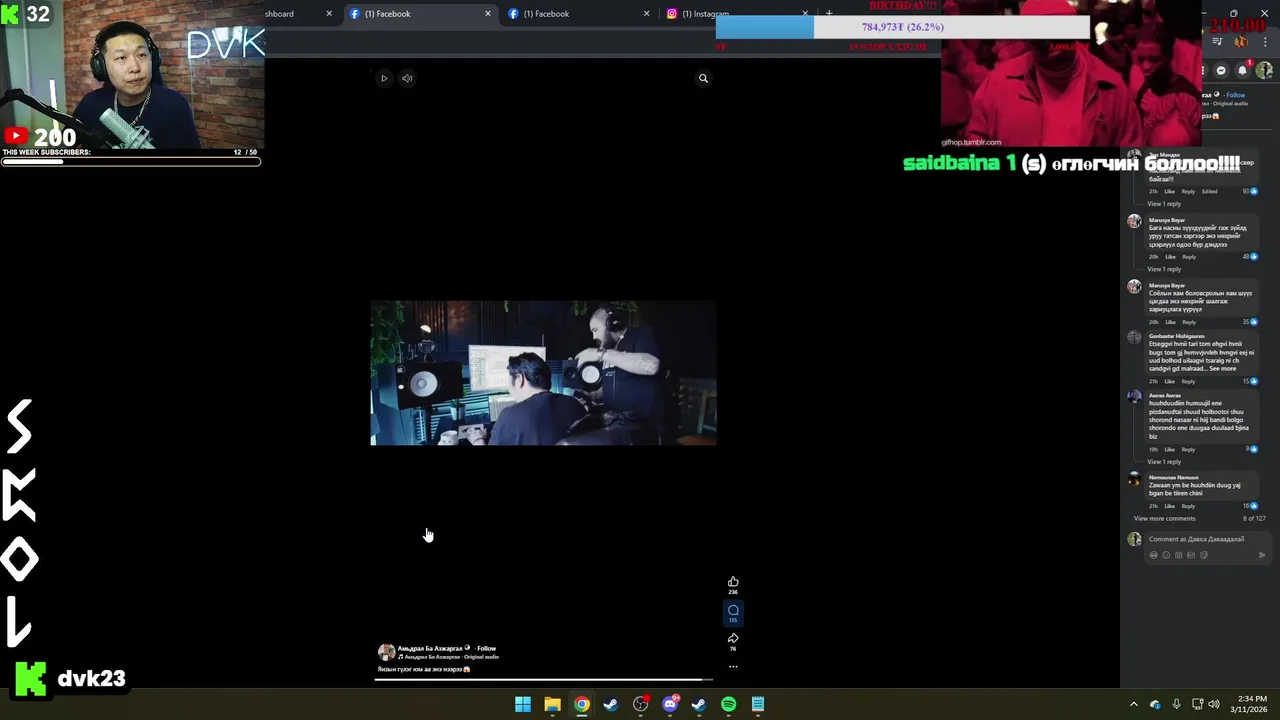Send the comment with the arrow icon

coord(1262,555)
